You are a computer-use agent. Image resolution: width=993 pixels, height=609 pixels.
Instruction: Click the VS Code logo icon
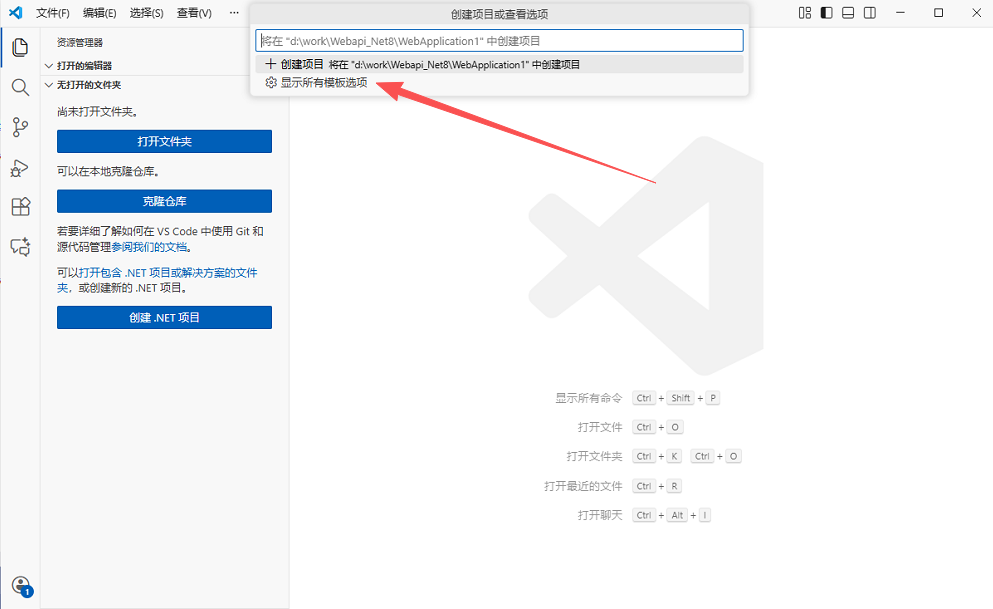click(x=16, y=13)
